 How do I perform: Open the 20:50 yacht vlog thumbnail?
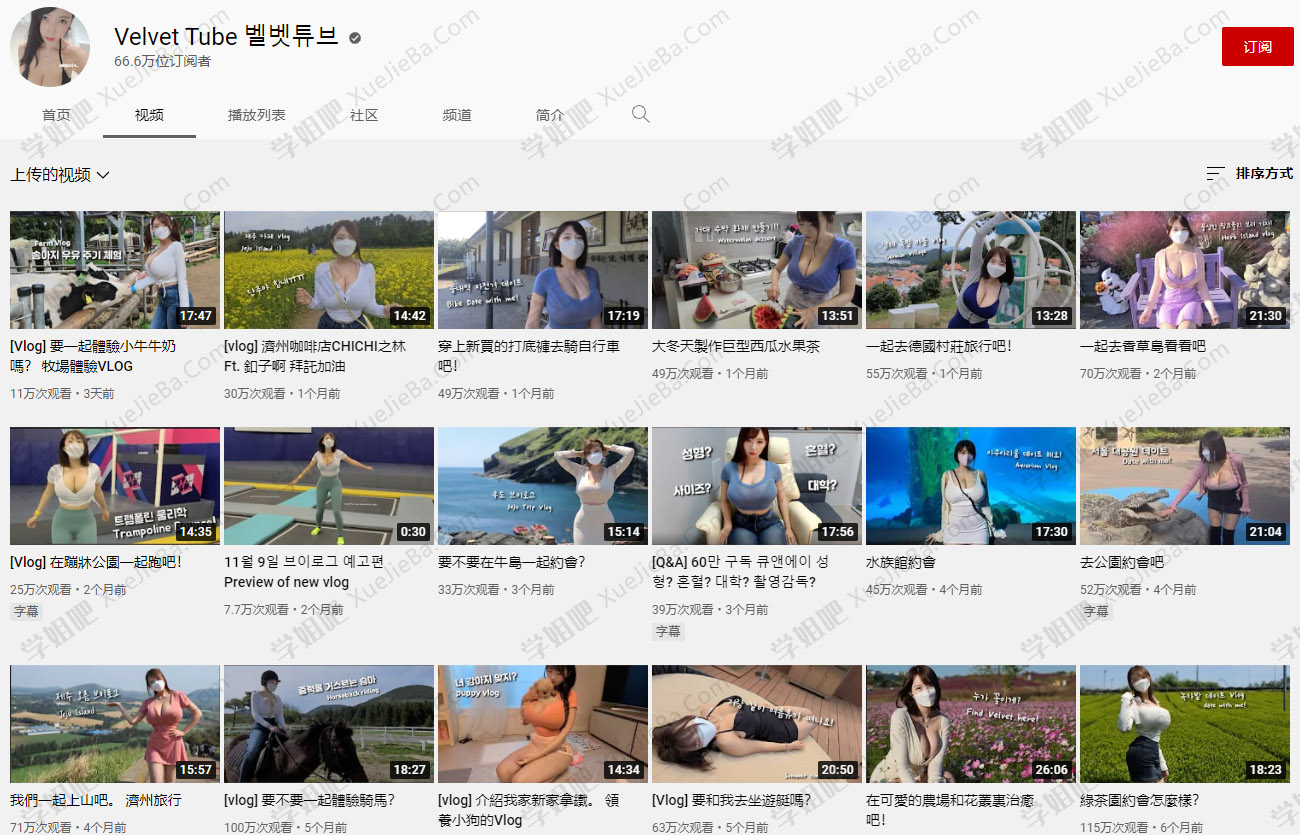[x=757, y=724]
